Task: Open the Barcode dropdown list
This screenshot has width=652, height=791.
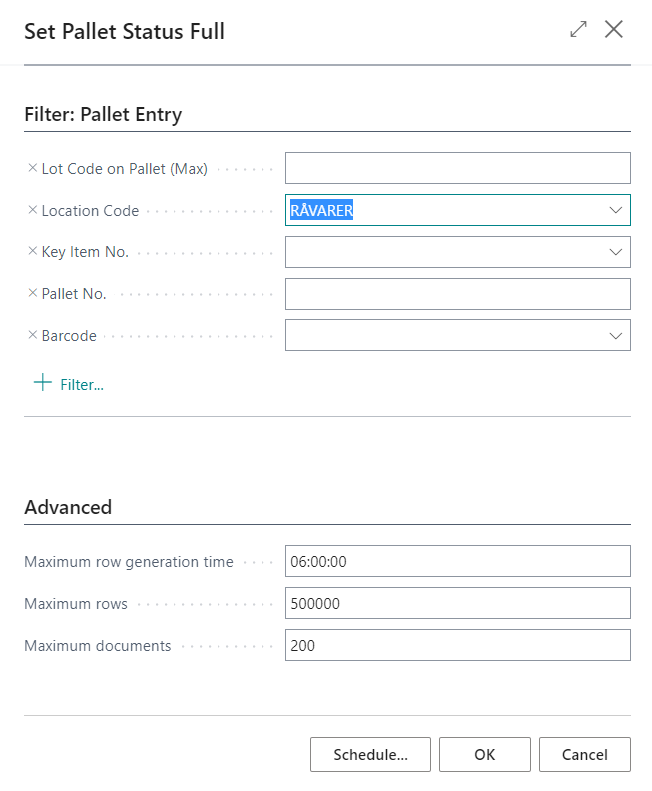Action: (x=615, y=336)
